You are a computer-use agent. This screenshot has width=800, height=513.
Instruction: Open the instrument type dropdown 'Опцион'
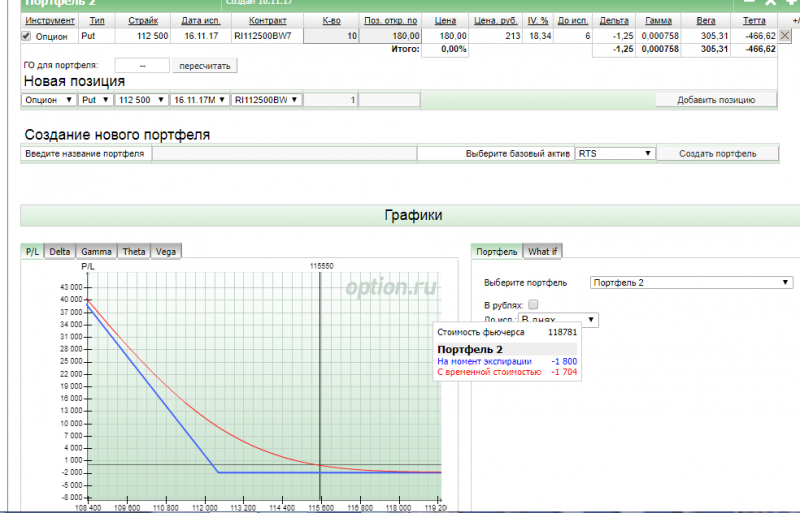pos(48,100)
